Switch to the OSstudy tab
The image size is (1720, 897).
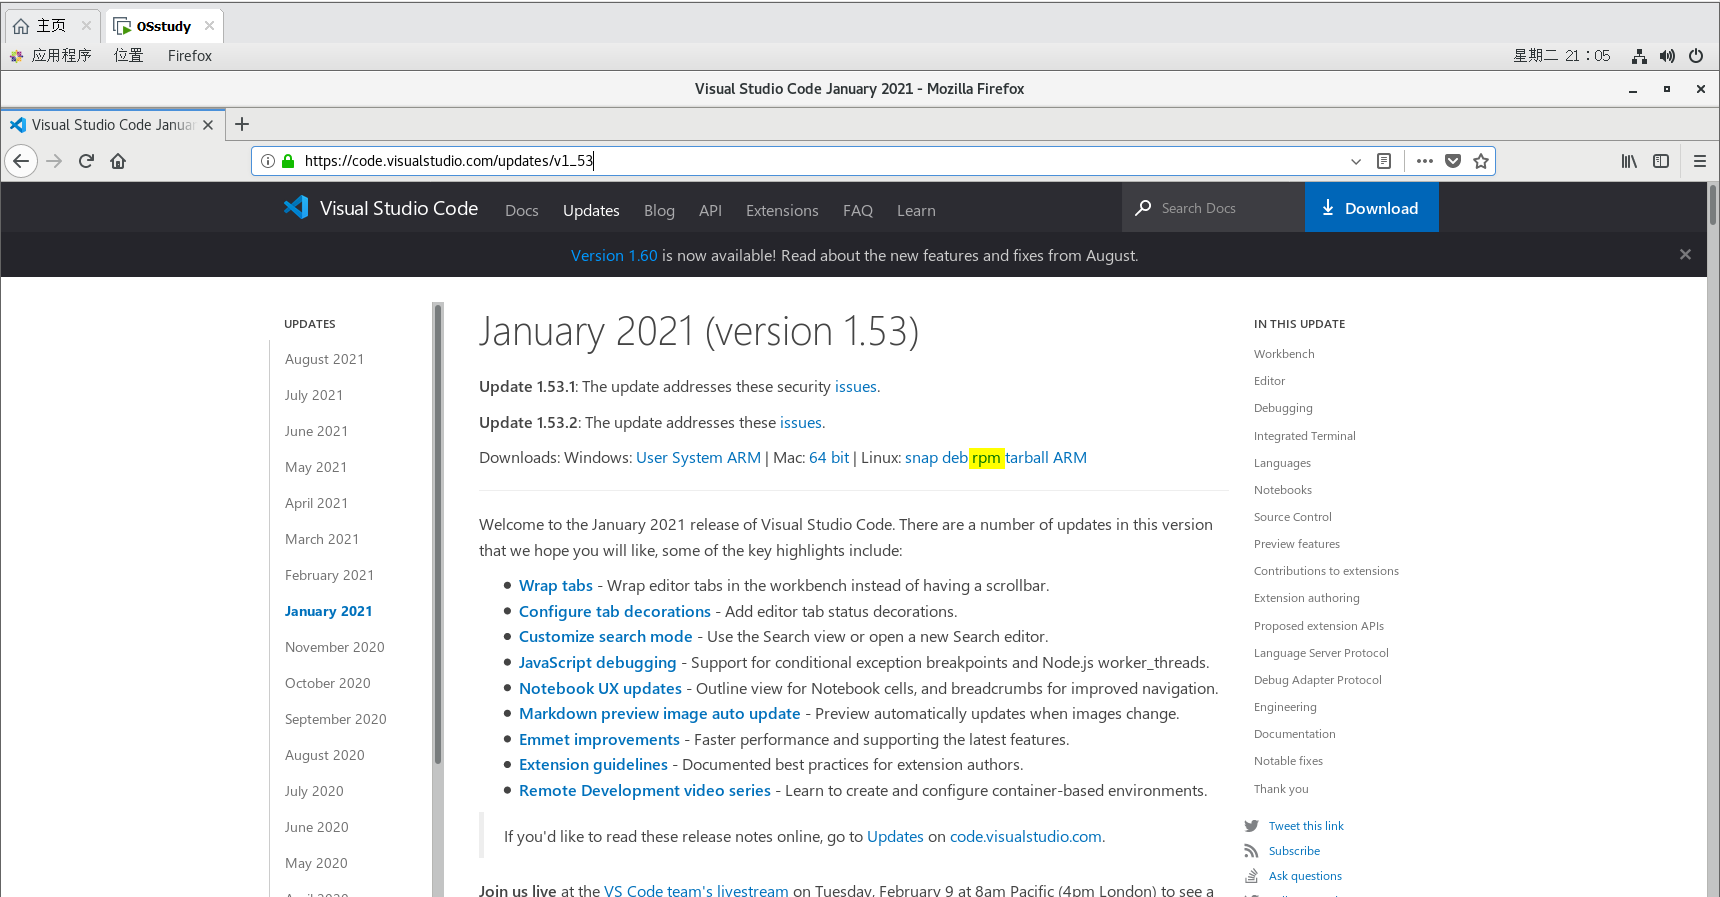[x=163, y=26]
